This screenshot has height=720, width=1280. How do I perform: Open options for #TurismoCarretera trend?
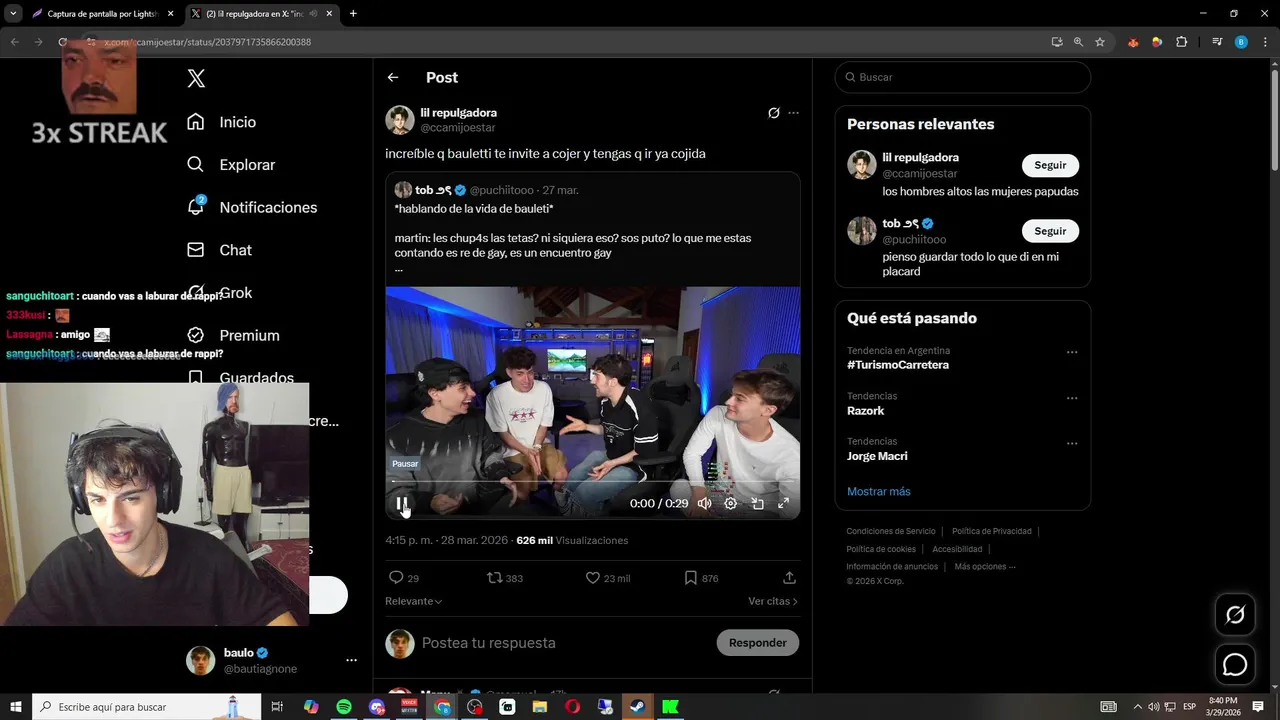coord(1072,352)
